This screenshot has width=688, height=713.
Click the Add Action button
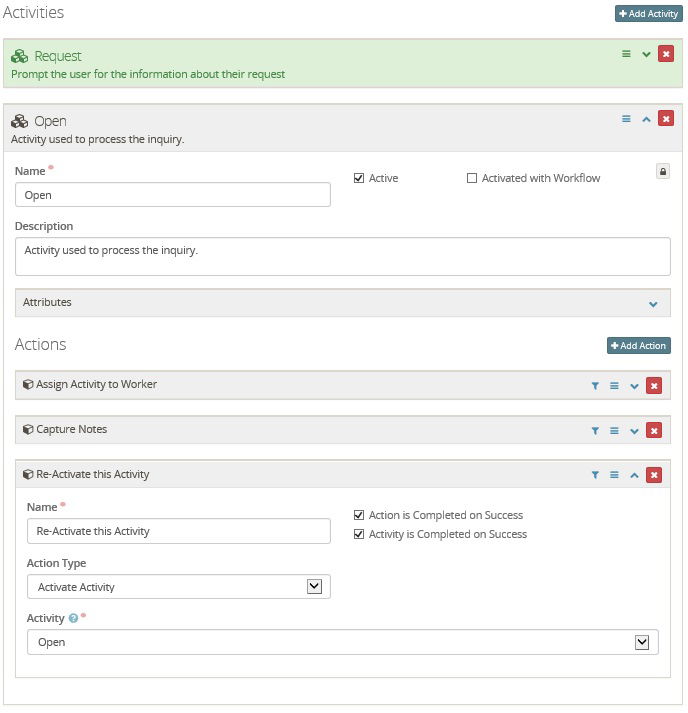pyautogui.click(x=638, y=346)
